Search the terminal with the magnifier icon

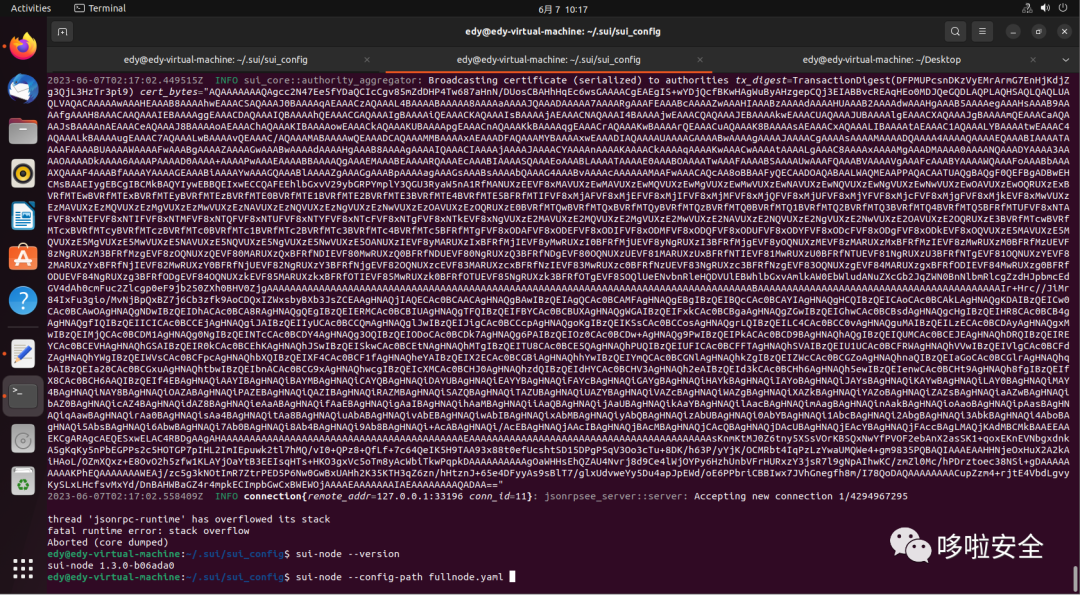[x=955, y=31]
